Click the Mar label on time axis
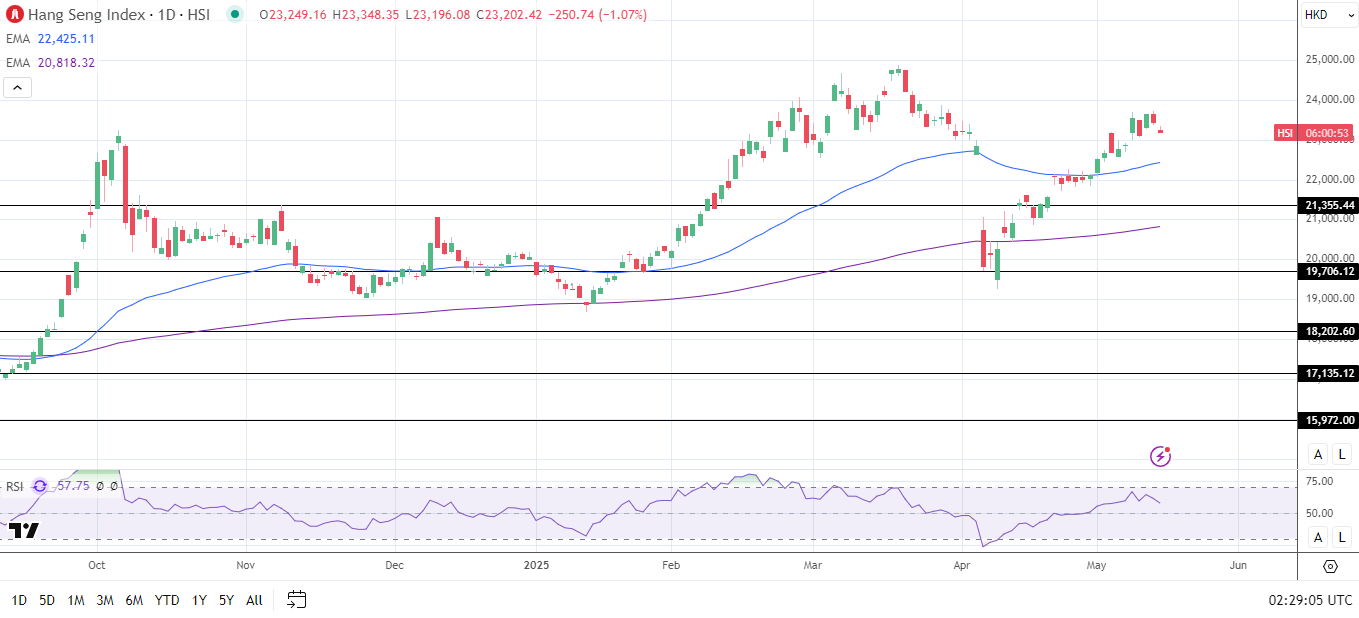The height and width of the screenshot is (618, 1359). (812, 565)
